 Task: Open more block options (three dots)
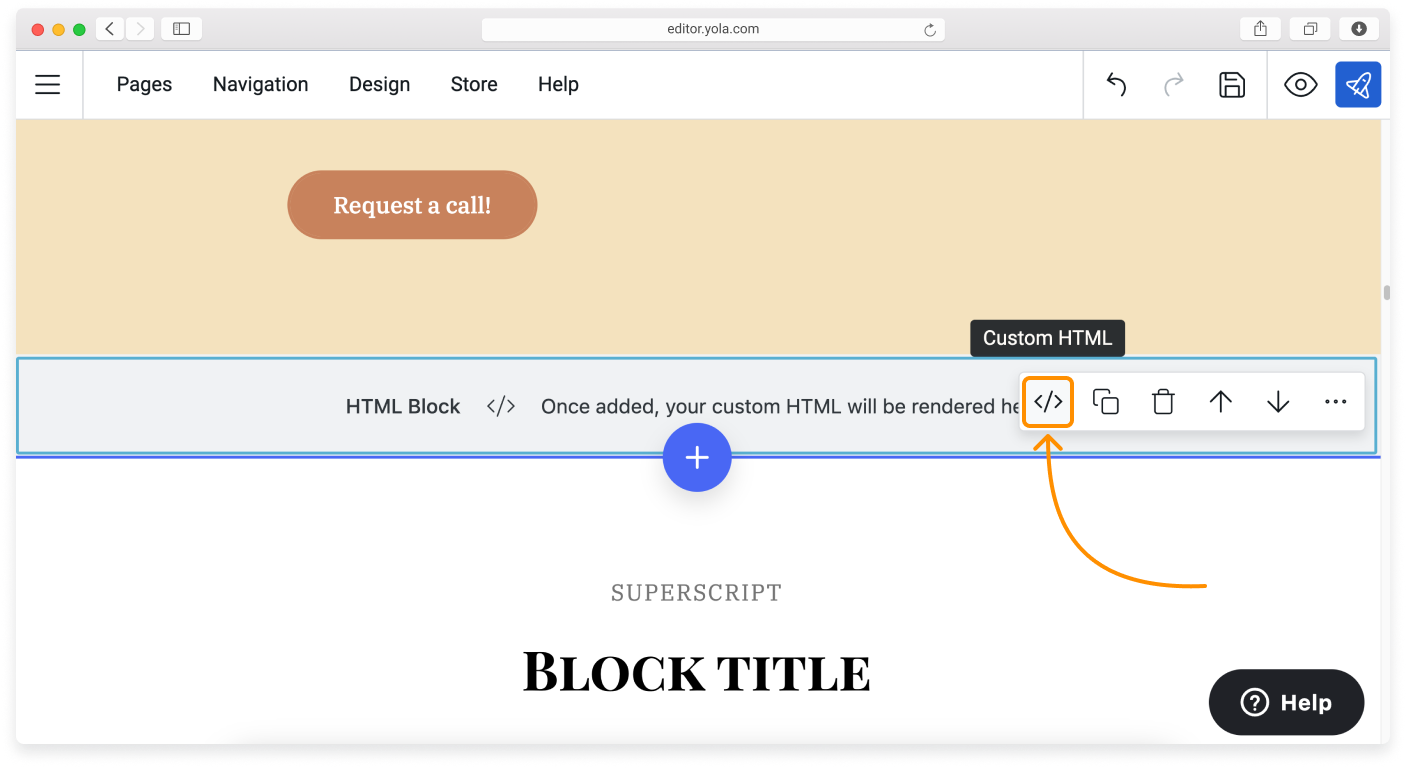pyautogui.click(x=1335, y=402)
